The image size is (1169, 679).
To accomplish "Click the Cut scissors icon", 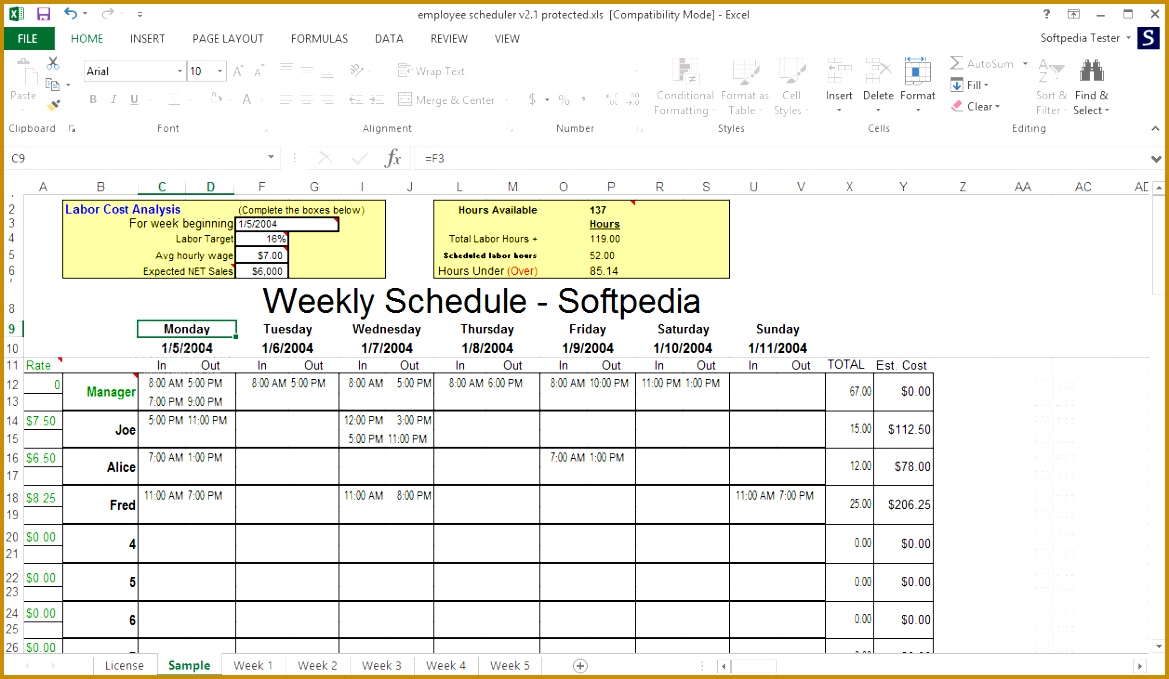I will [53, 64].
